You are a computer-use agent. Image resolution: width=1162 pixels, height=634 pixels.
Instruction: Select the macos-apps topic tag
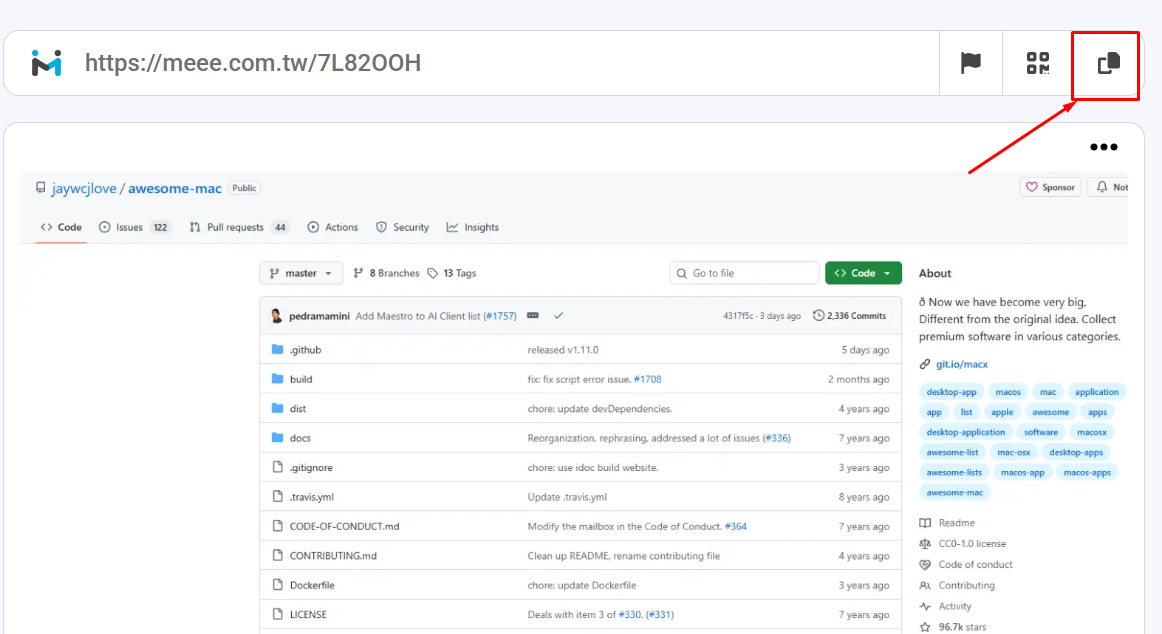click(x=1086, y=472)
